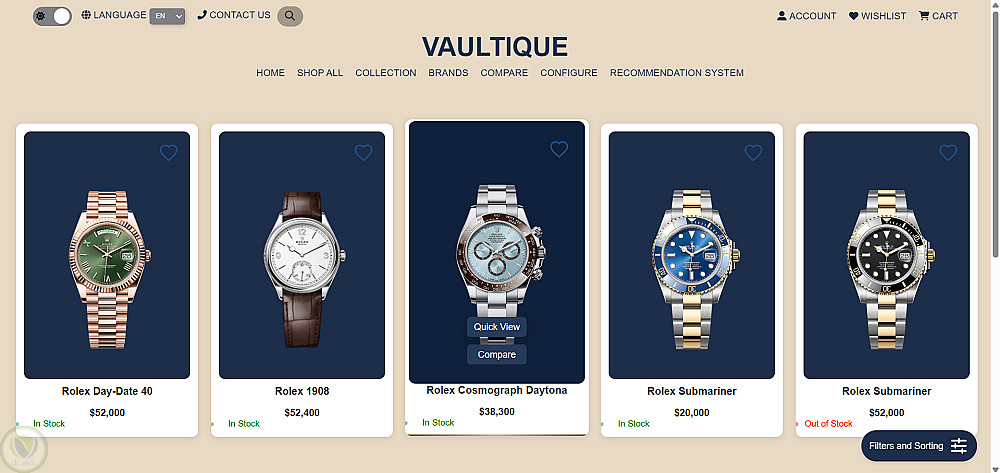Open the EN language dropdown
1000x473 pixels.
point(167,16)
